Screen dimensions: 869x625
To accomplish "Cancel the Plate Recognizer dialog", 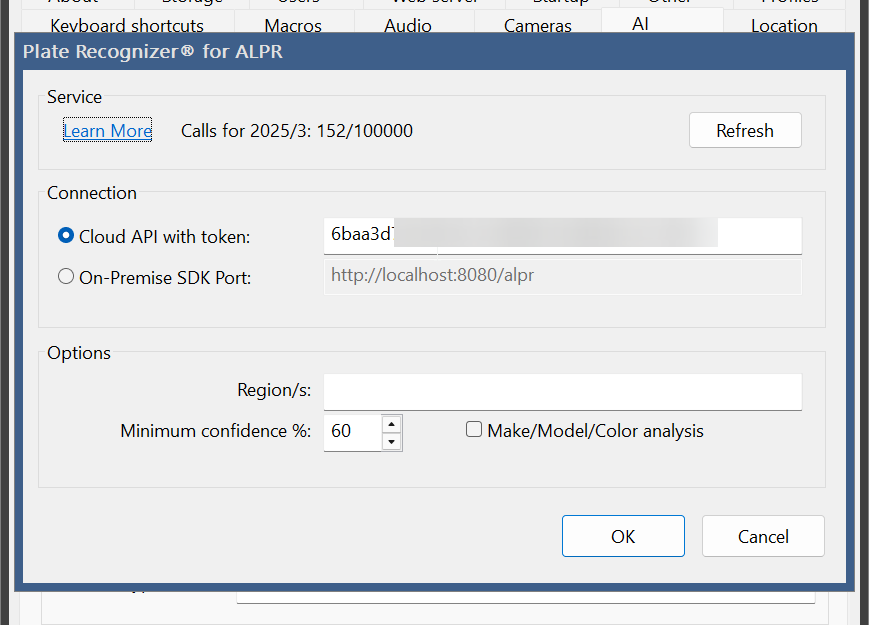I will tap(763, 536).
